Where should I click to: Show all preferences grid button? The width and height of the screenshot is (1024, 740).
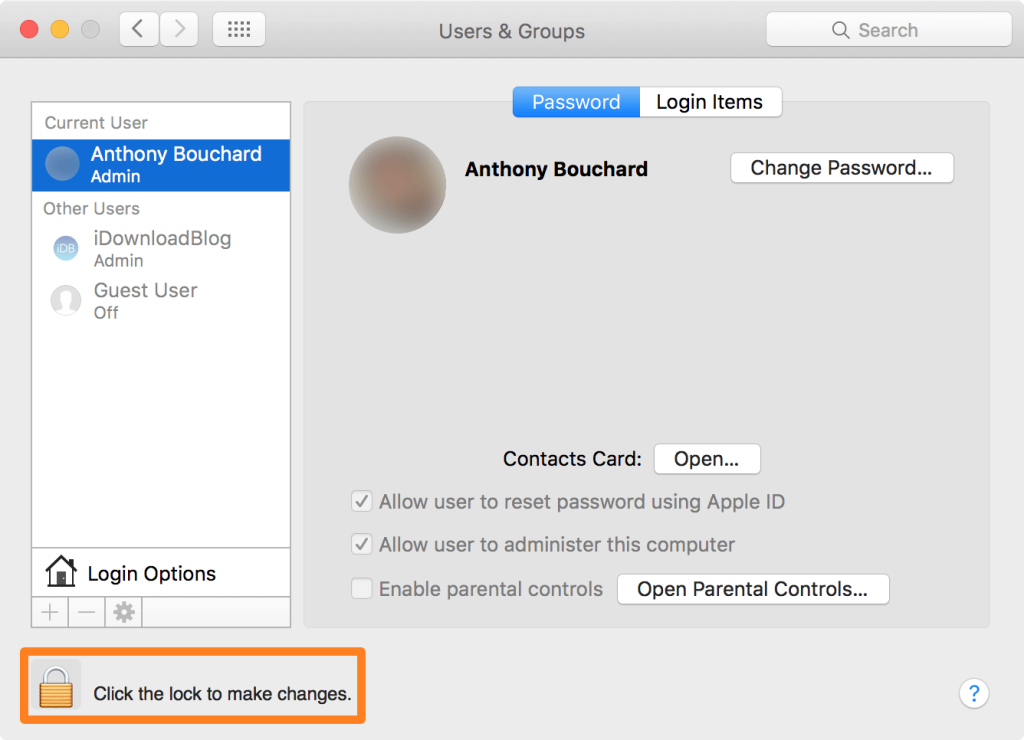pyautogui.click(x=239, y=30)
